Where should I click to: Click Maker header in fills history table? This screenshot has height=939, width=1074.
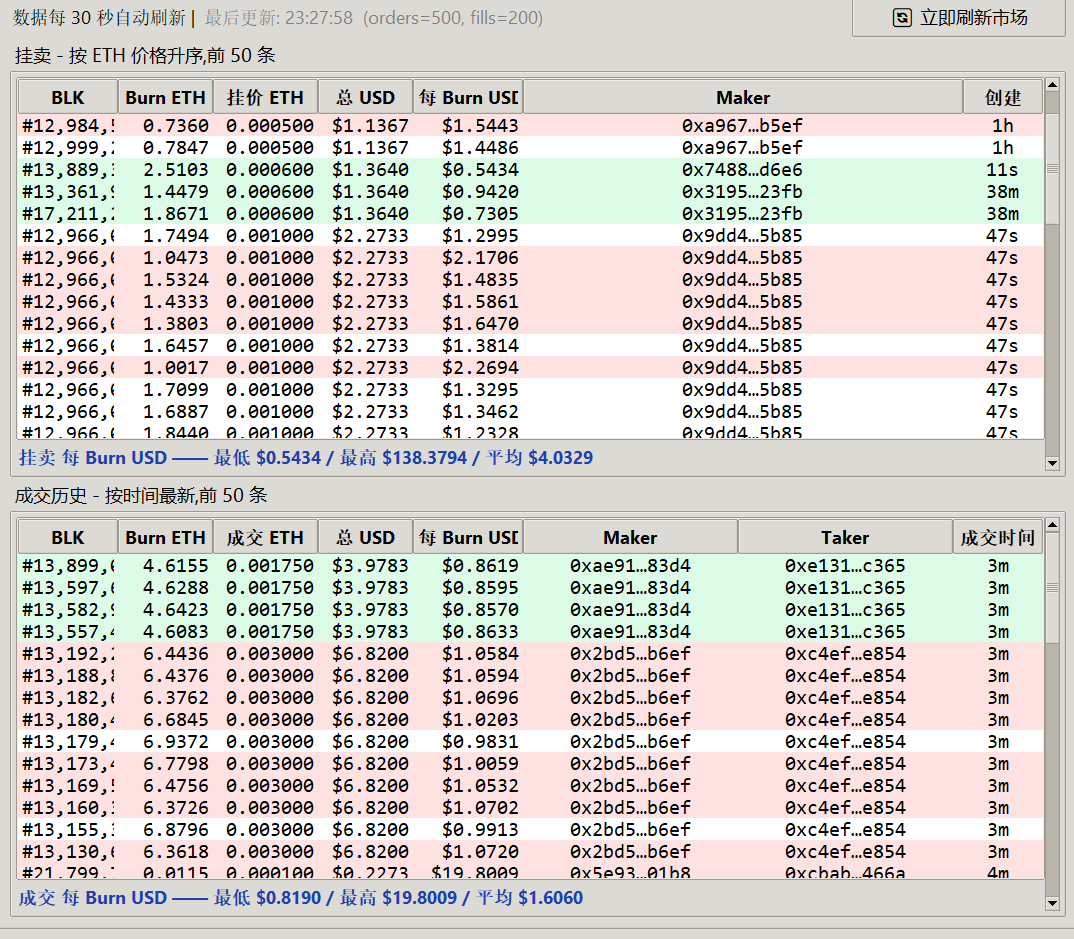[x=630, y=538]
